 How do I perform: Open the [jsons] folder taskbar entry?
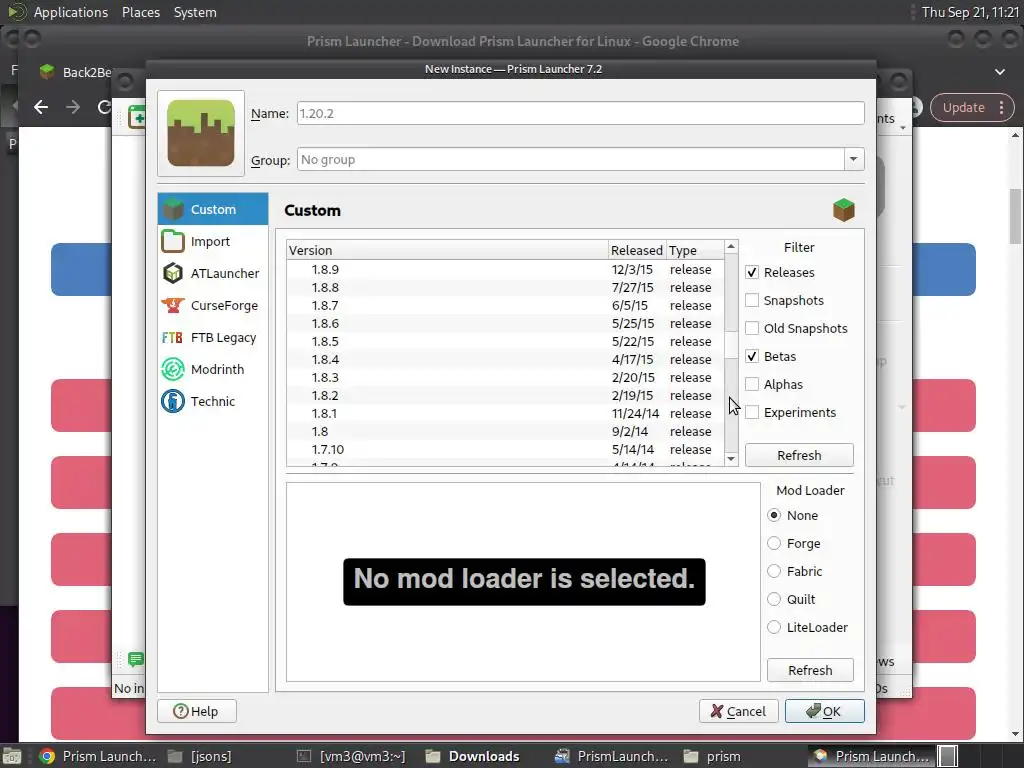(200, 756)
